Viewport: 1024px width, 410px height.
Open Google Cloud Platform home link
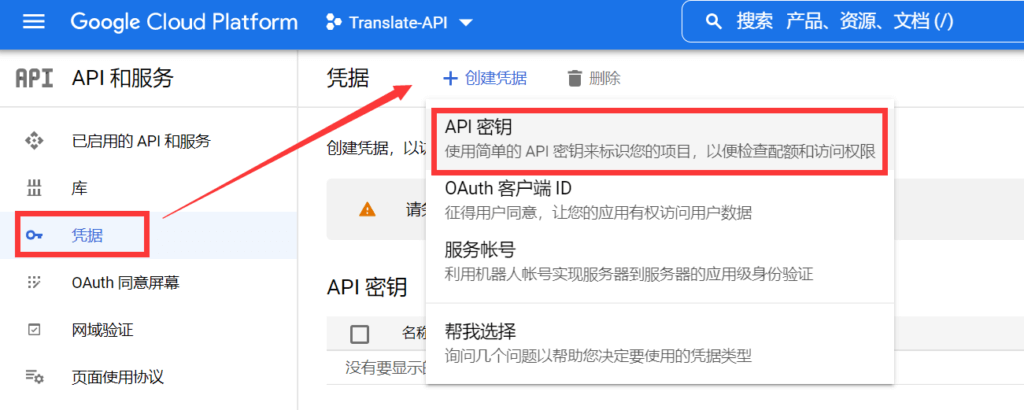[184, 22]
